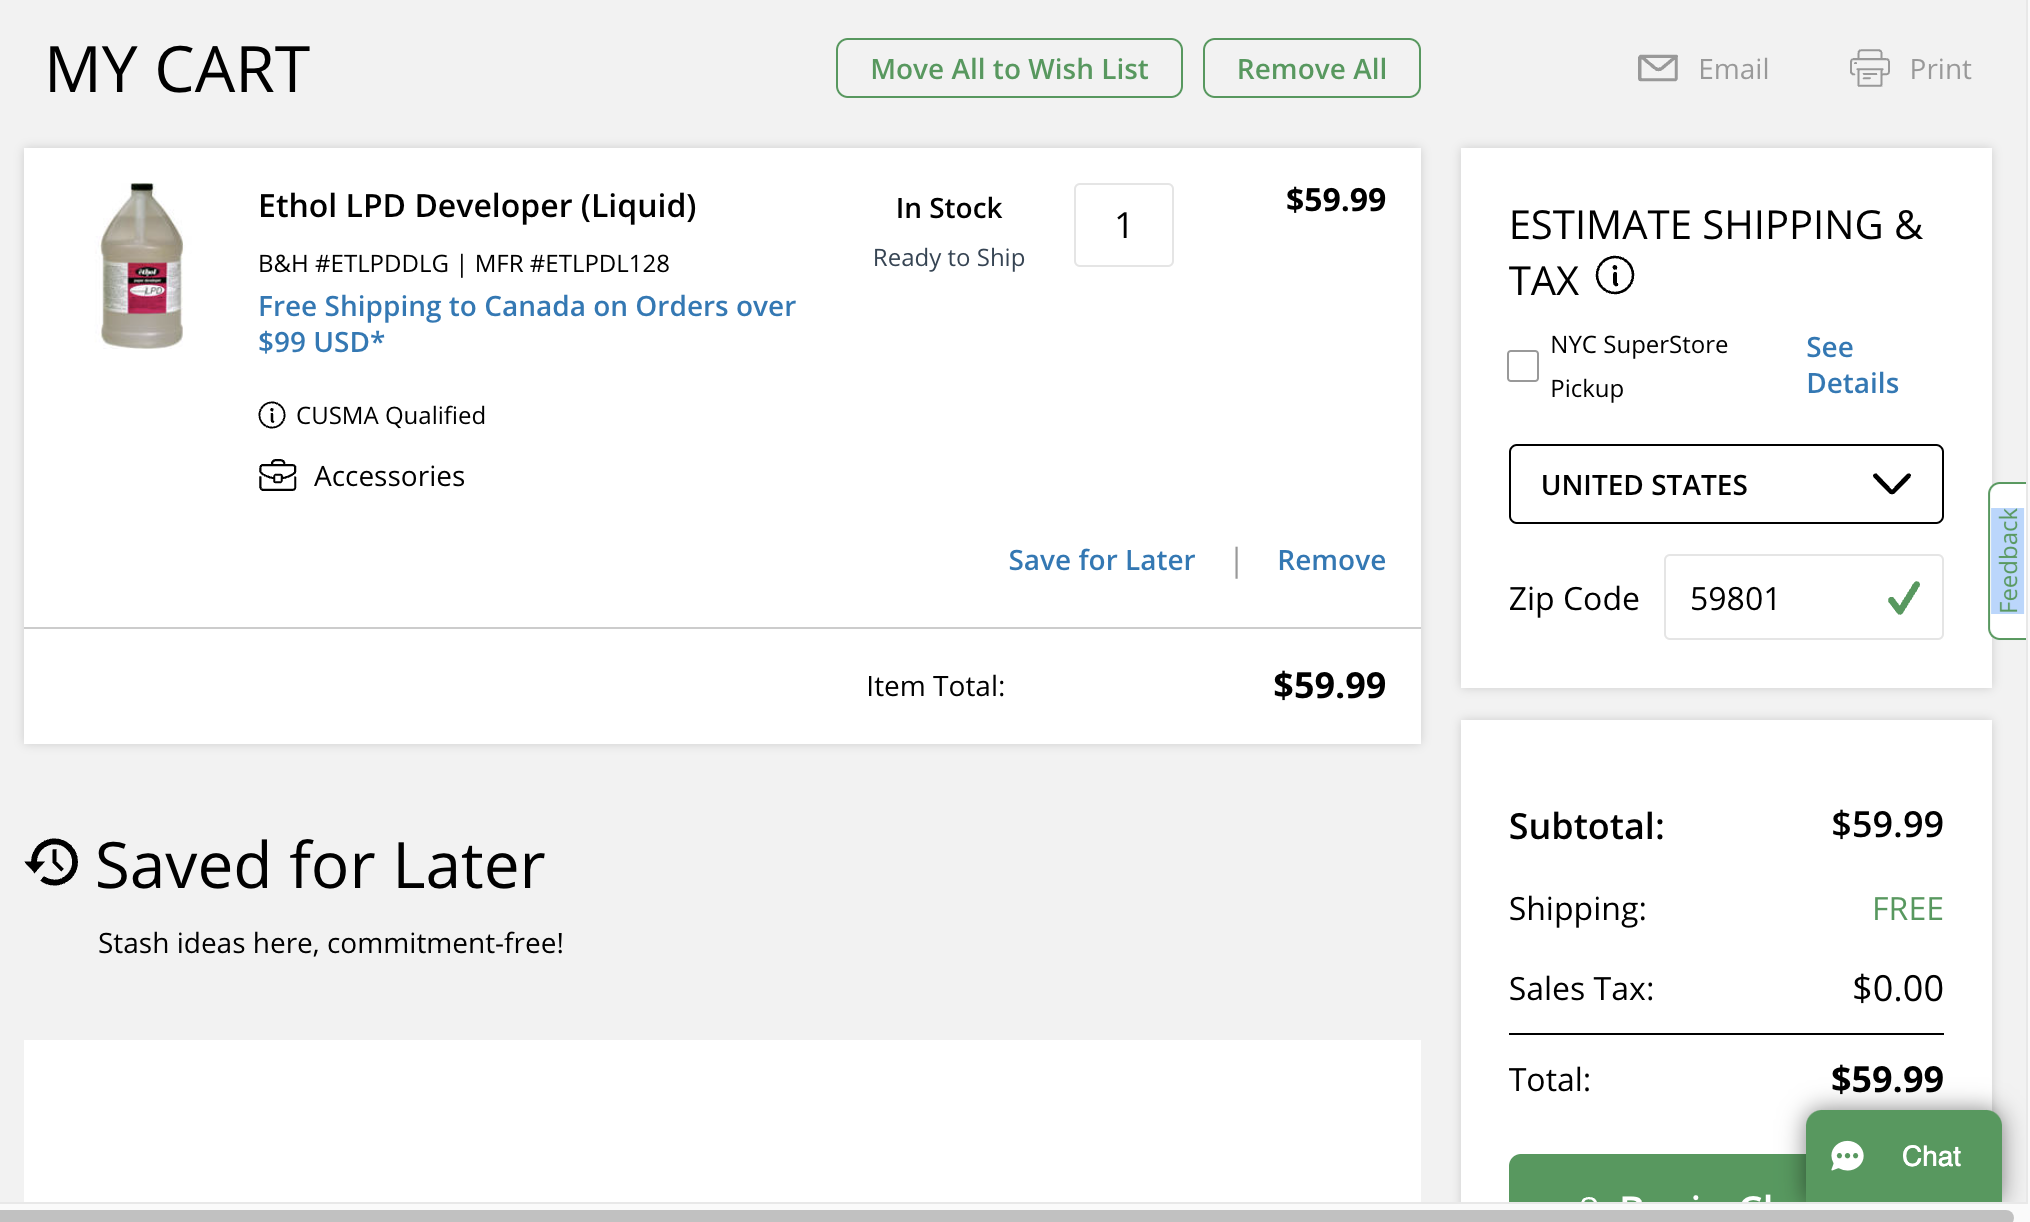The width and height of the screenshot is (2030, 1222).
Task: Open Ethol LPD Developer product title
Action: [x=477, y=206]
